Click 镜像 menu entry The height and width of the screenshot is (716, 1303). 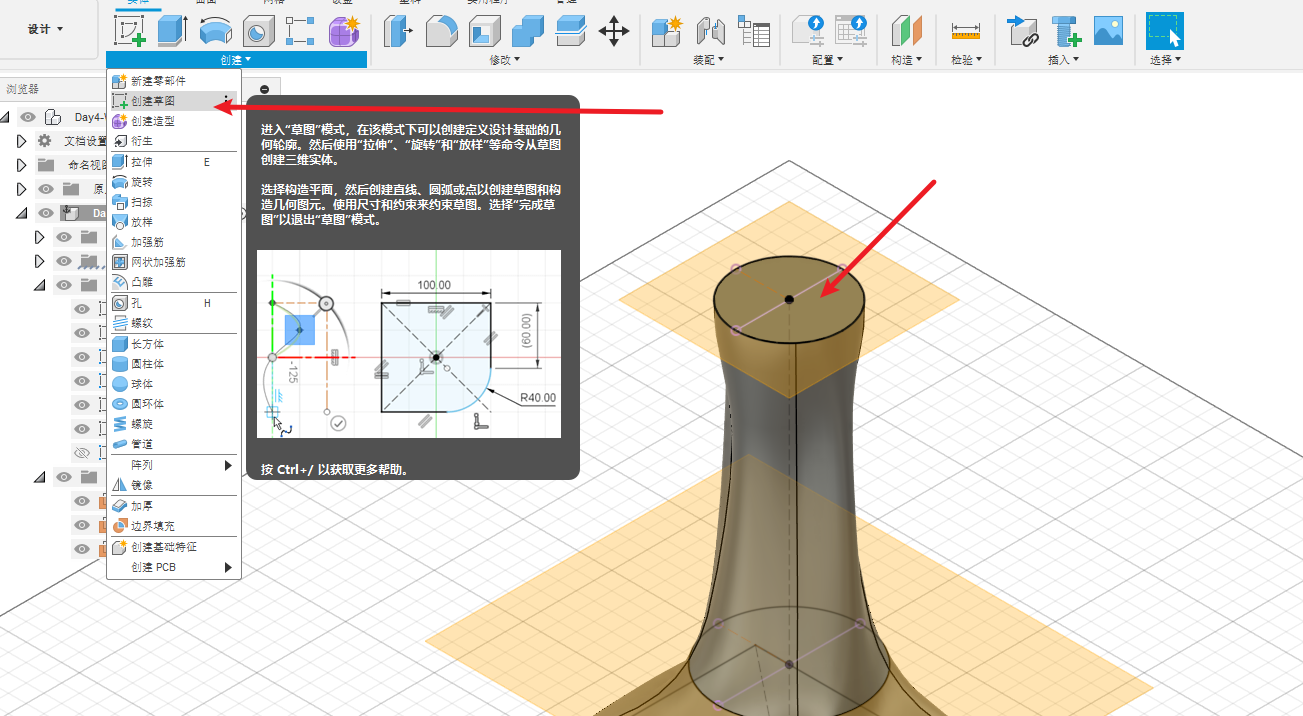coord(142,485)
